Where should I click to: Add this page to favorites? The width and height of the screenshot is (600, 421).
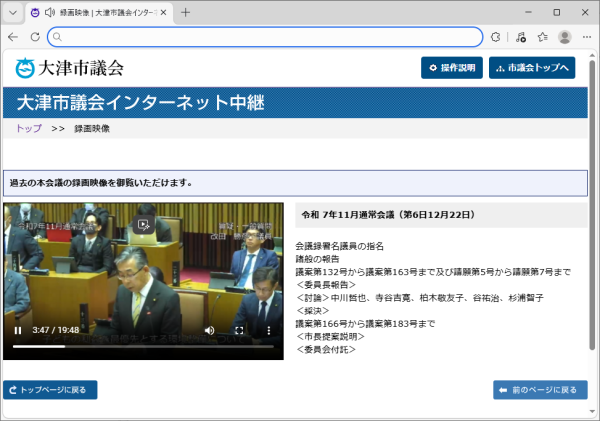[542, 37]
